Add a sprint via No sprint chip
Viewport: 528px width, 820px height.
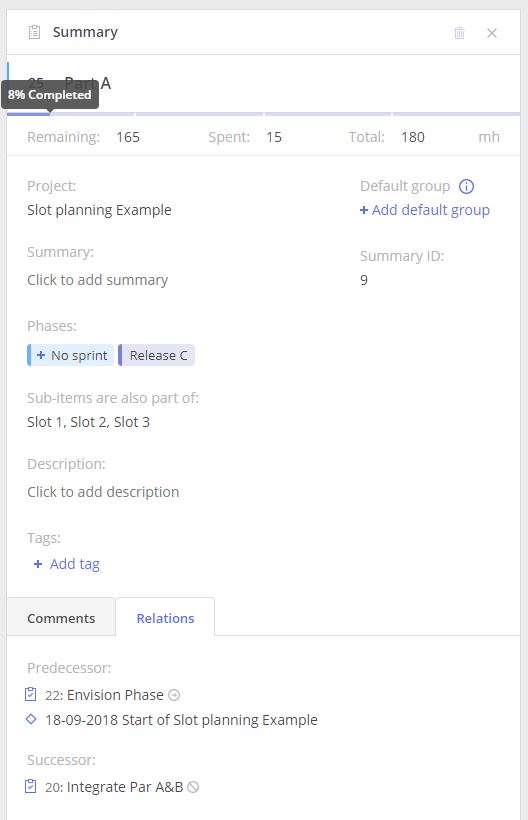coord(71,355)
